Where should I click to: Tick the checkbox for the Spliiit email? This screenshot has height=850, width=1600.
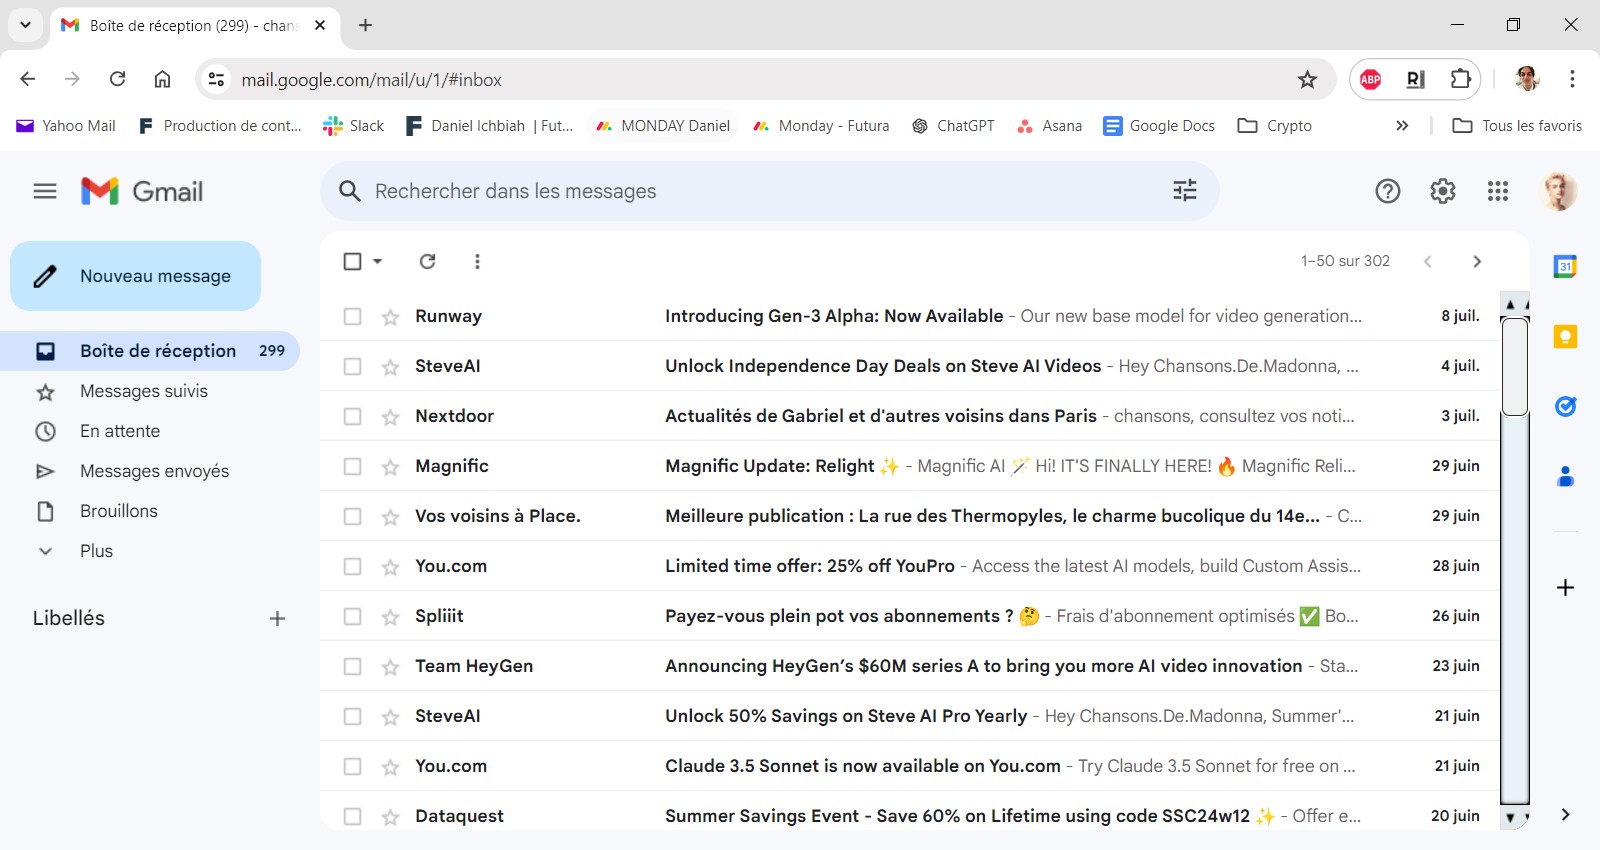pyautogui.click(x=352, y=616)
